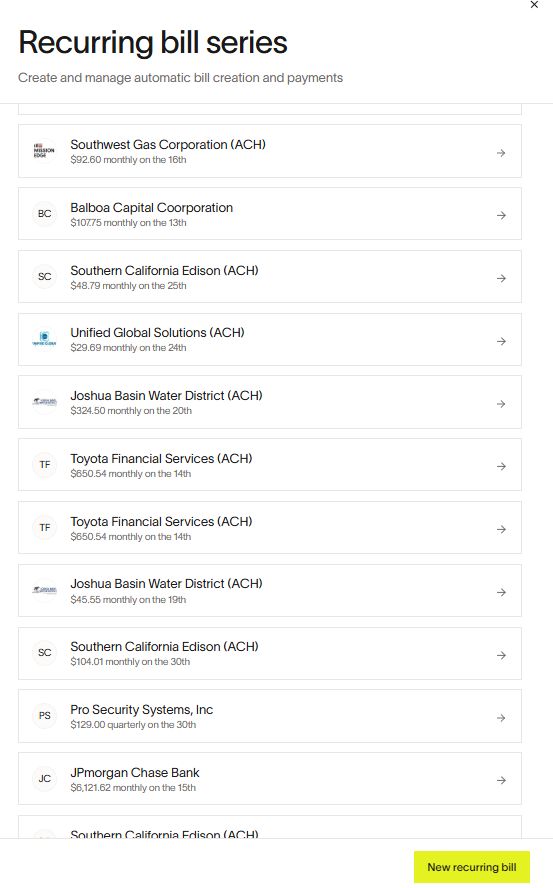Open the Unified Global Solutions logo icon
Image resolution: width=553 pixels, height=888 pixels.
pos(45,339)
